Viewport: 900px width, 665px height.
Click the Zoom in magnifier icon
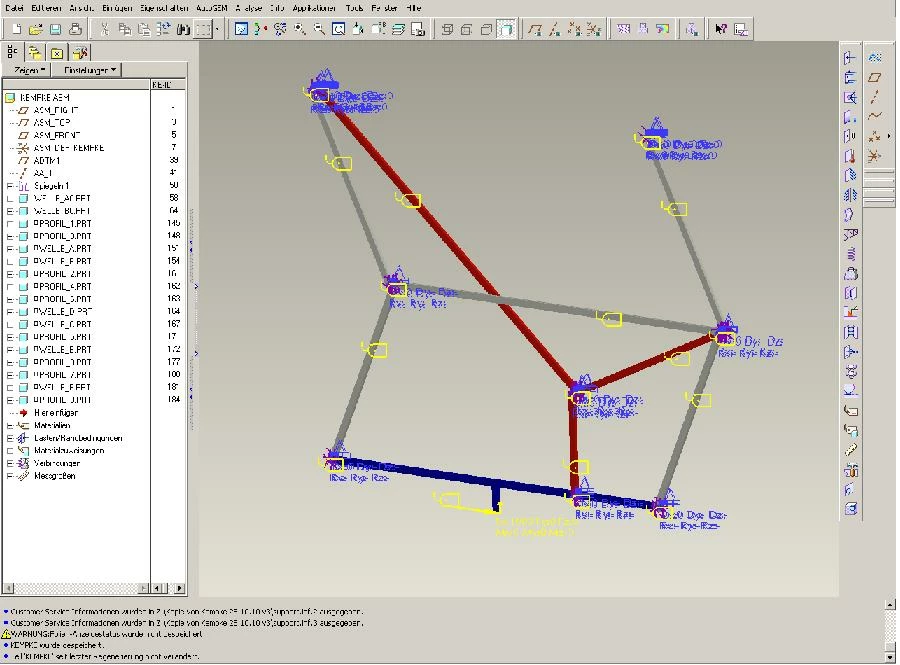(300, 29)
